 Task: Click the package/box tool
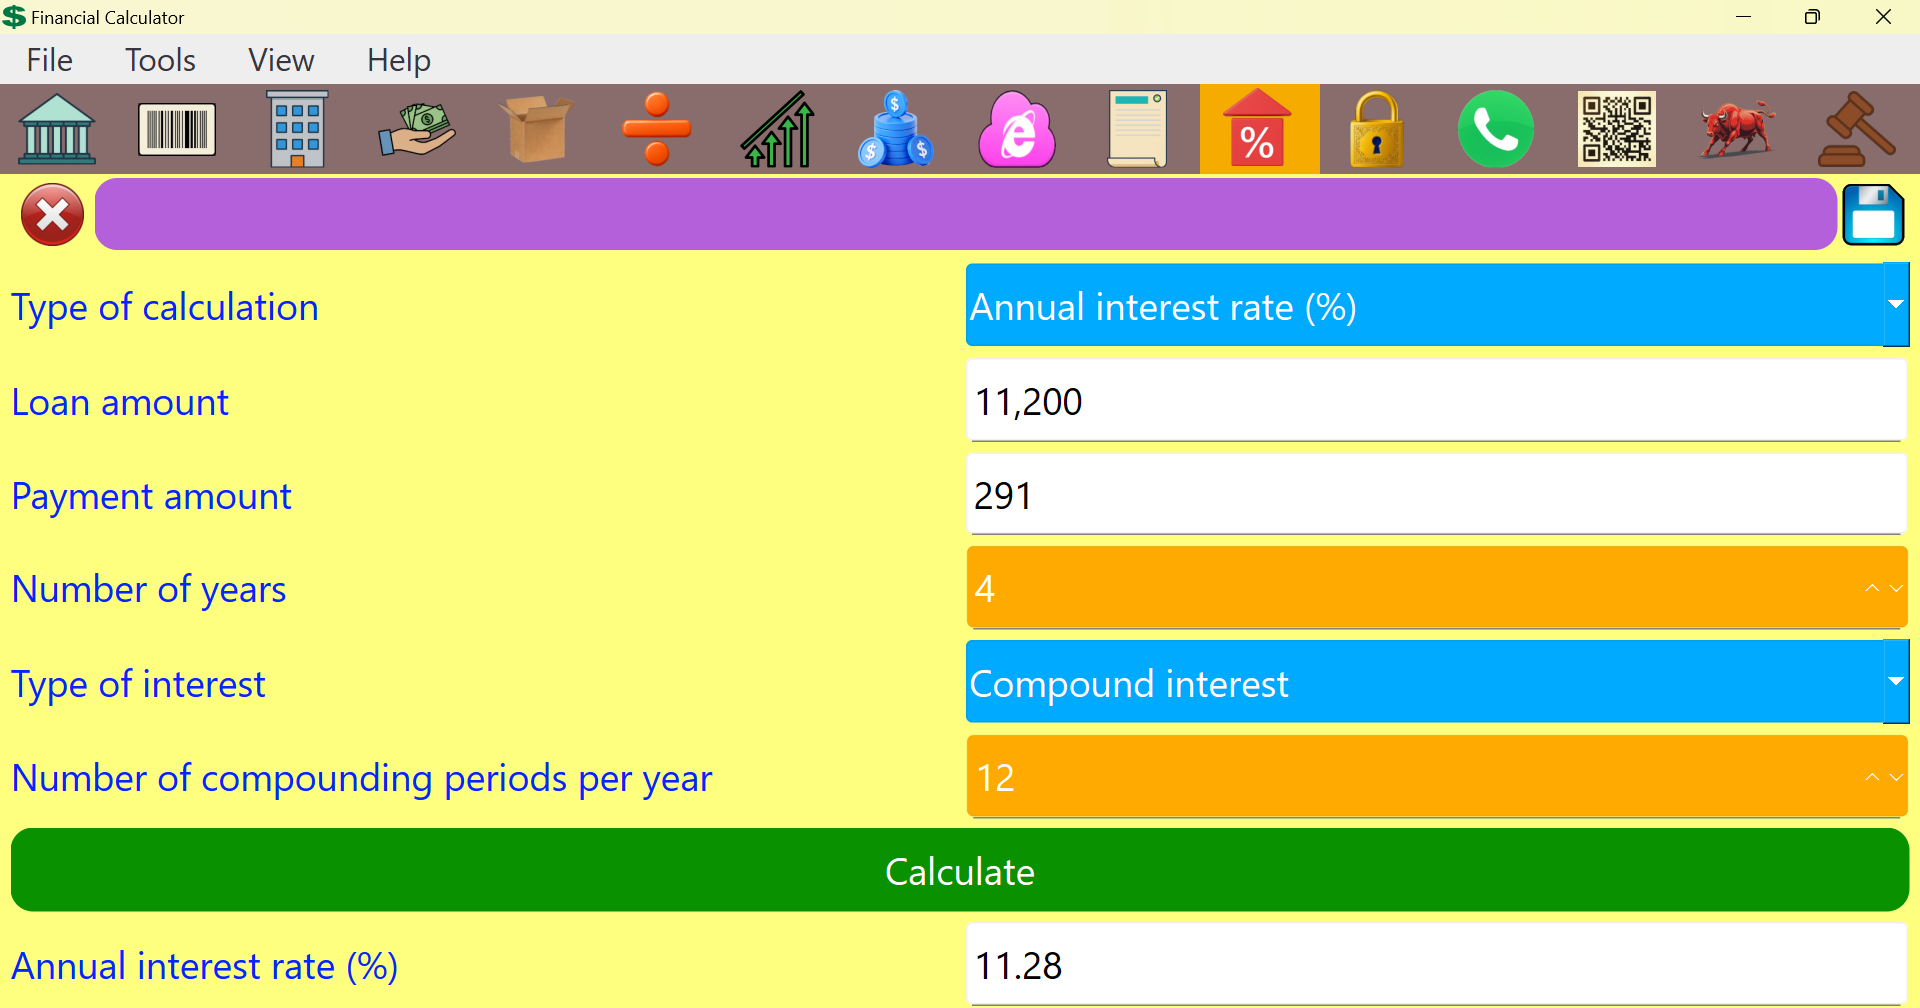[x=537, y=129]
